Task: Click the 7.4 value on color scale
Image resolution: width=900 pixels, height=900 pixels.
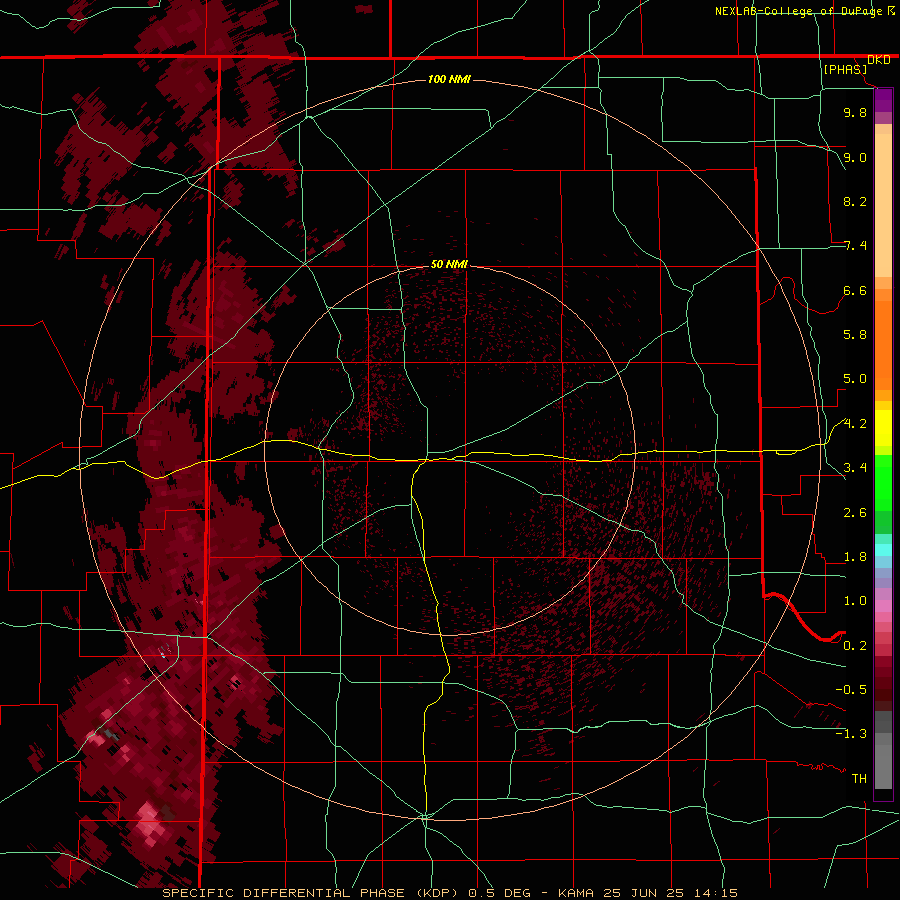Action: pyautogui.click(x=855, y=246)
